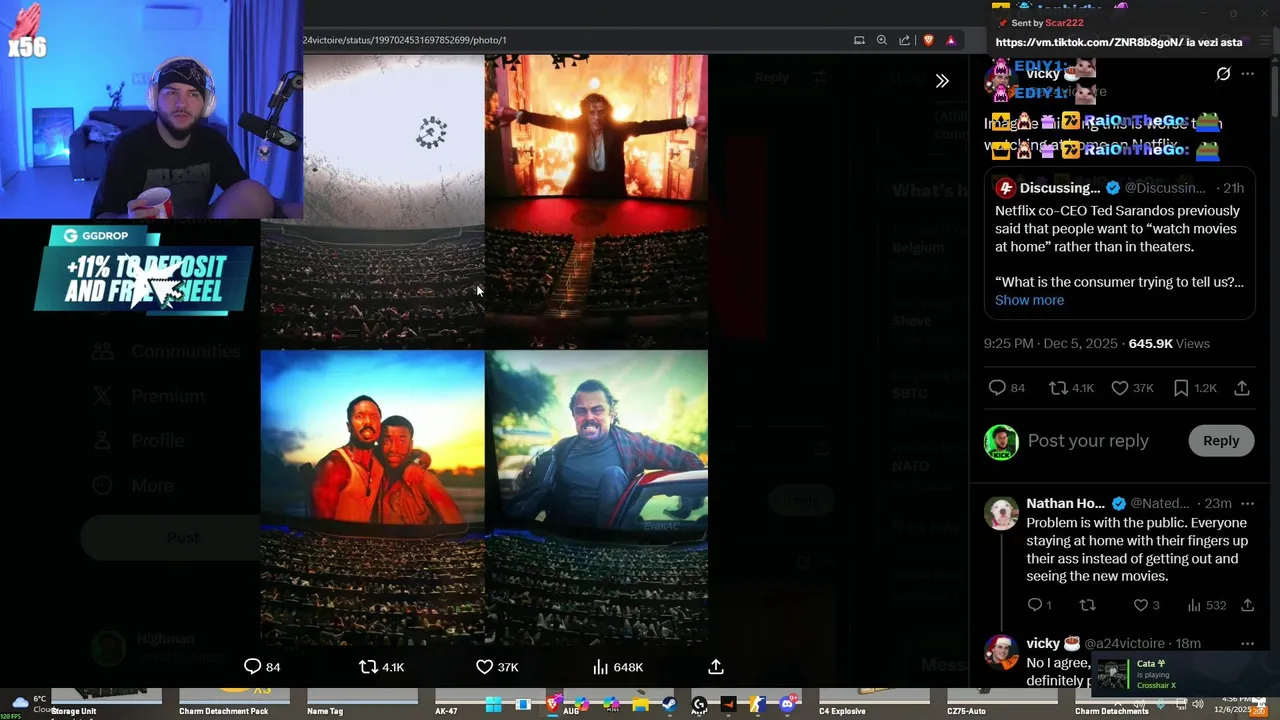Click the bottom-left two-men theater image
Viewport: 1280px width, 720px height.
click(372, 497)
